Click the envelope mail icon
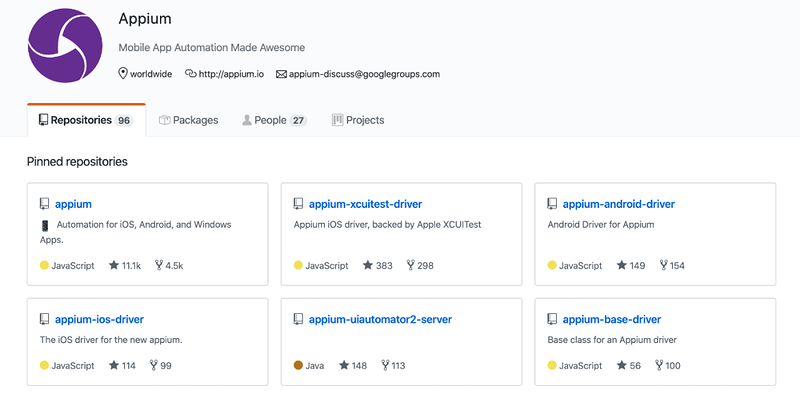The image size is (800, 402). click(x=281, y=74)
